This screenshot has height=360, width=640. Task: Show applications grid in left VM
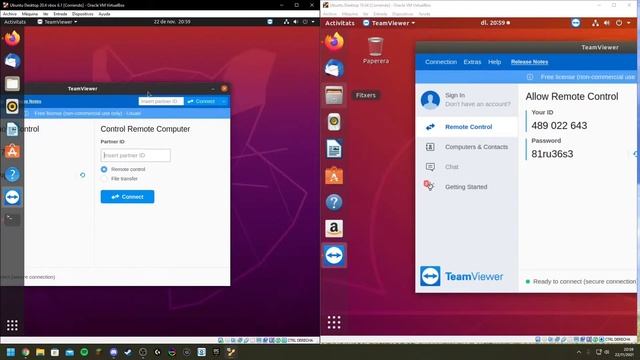(x=12, y=325)
